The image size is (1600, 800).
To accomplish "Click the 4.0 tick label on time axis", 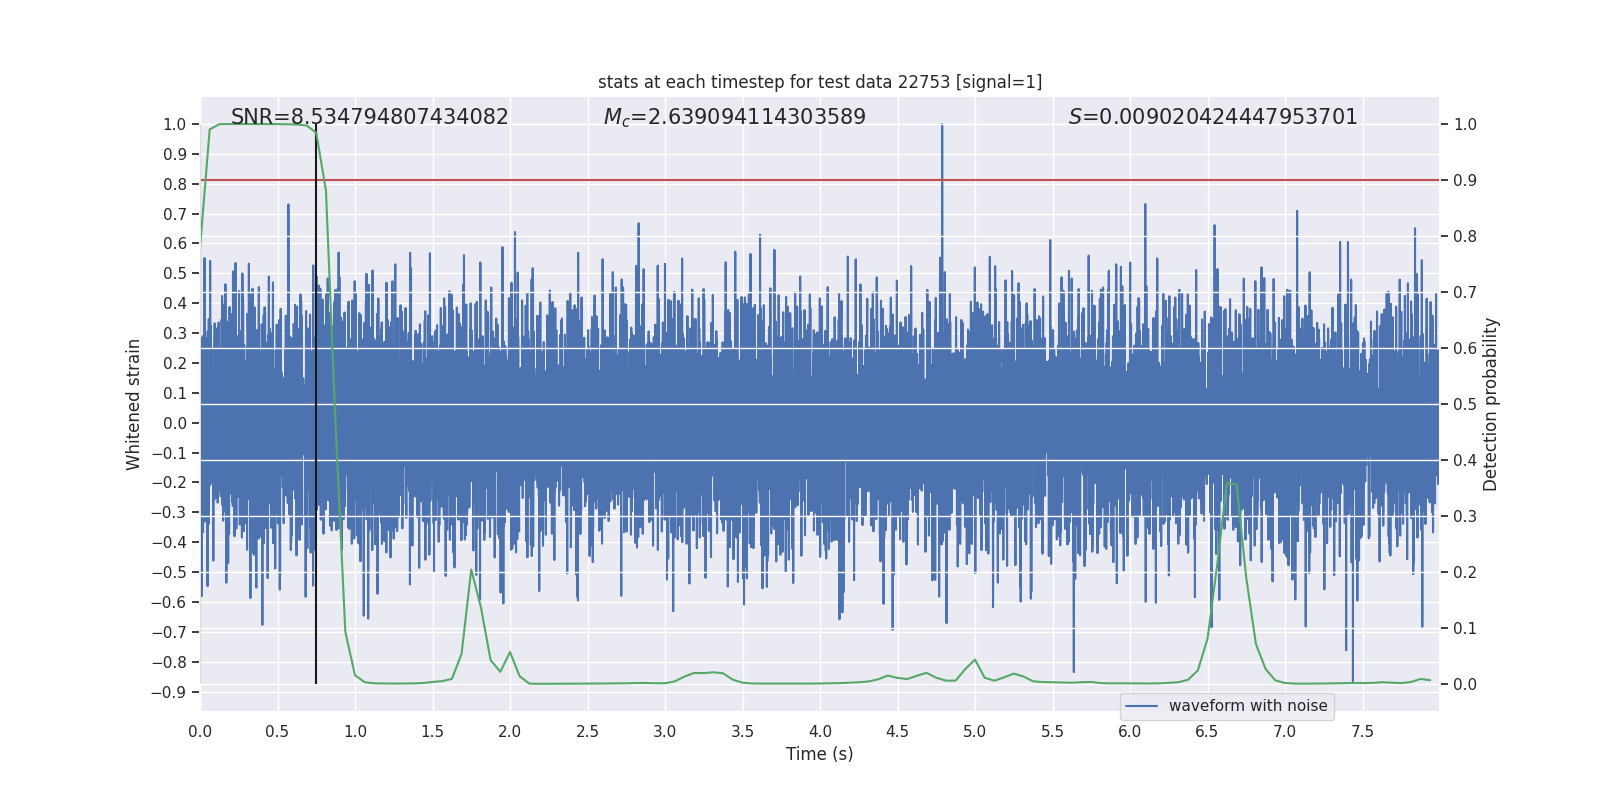I will click(x=820, y=732).
